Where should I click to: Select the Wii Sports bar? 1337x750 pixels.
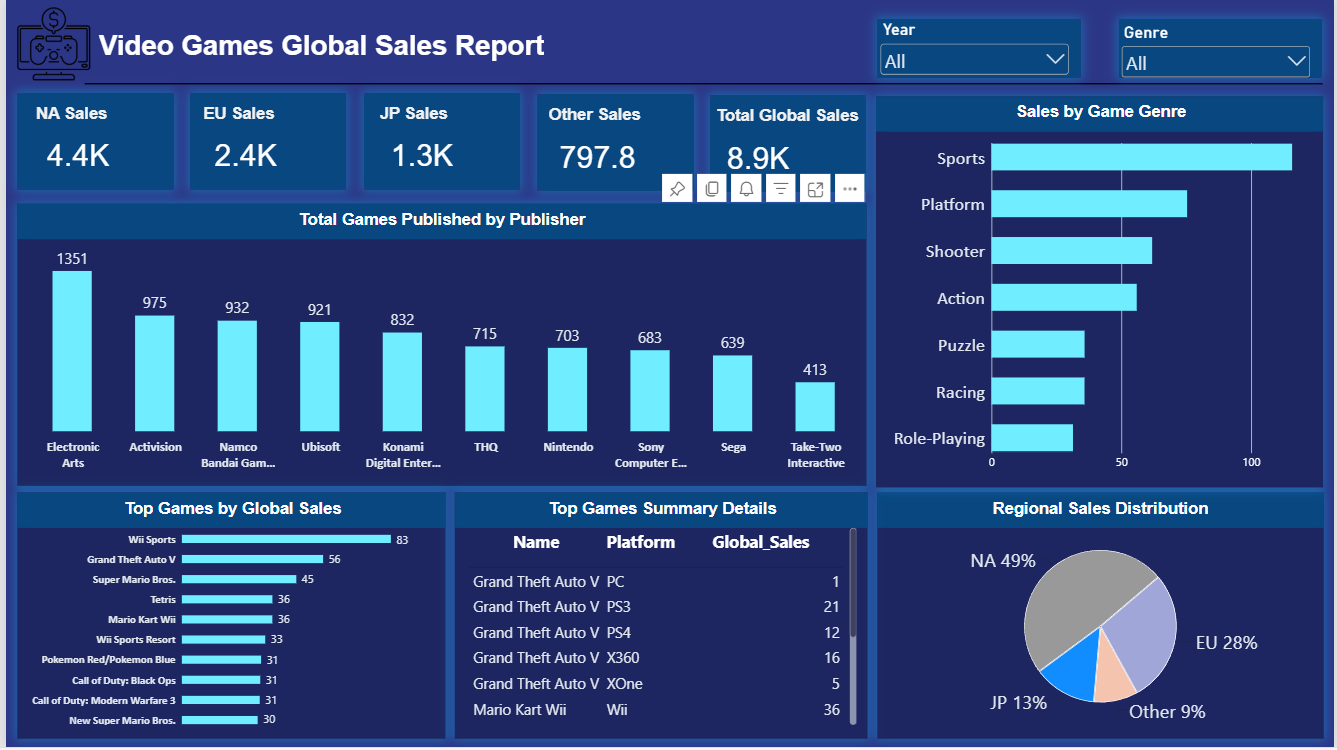286,539
